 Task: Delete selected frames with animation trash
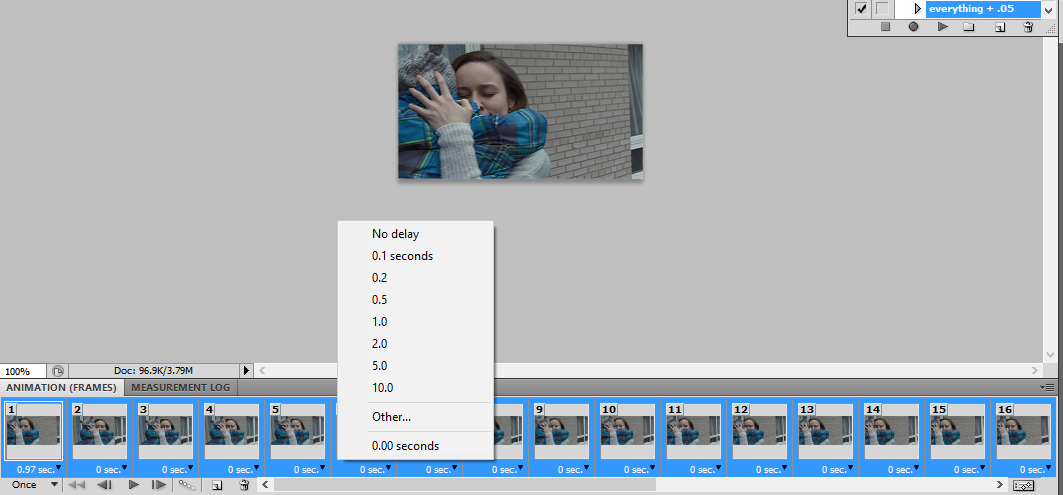click(x=245, y=485)
